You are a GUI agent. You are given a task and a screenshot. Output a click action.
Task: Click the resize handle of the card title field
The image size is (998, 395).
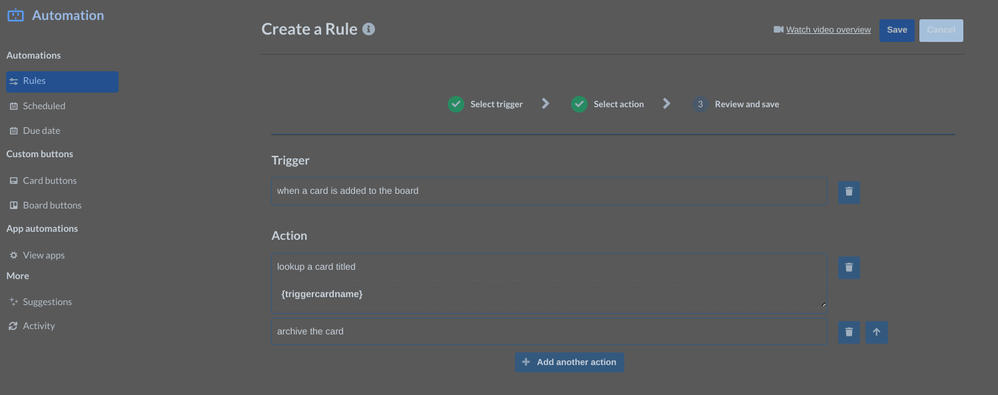pos(824,305)
